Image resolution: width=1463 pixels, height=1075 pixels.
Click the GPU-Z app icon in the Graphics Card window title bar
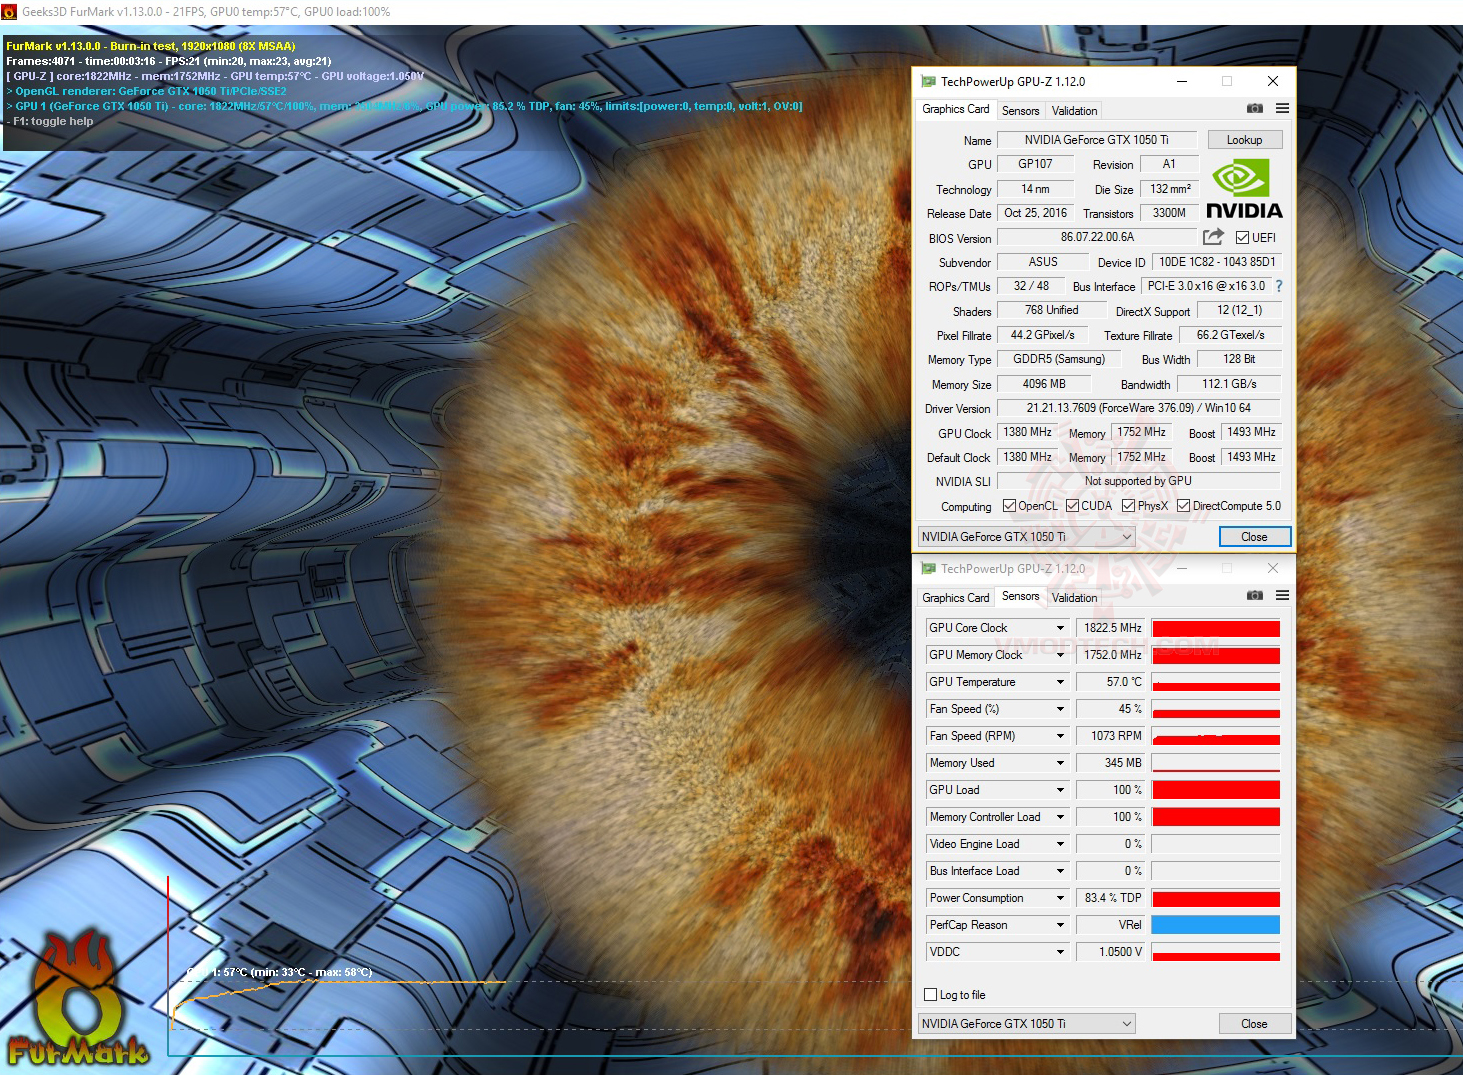tap(928, 82)
